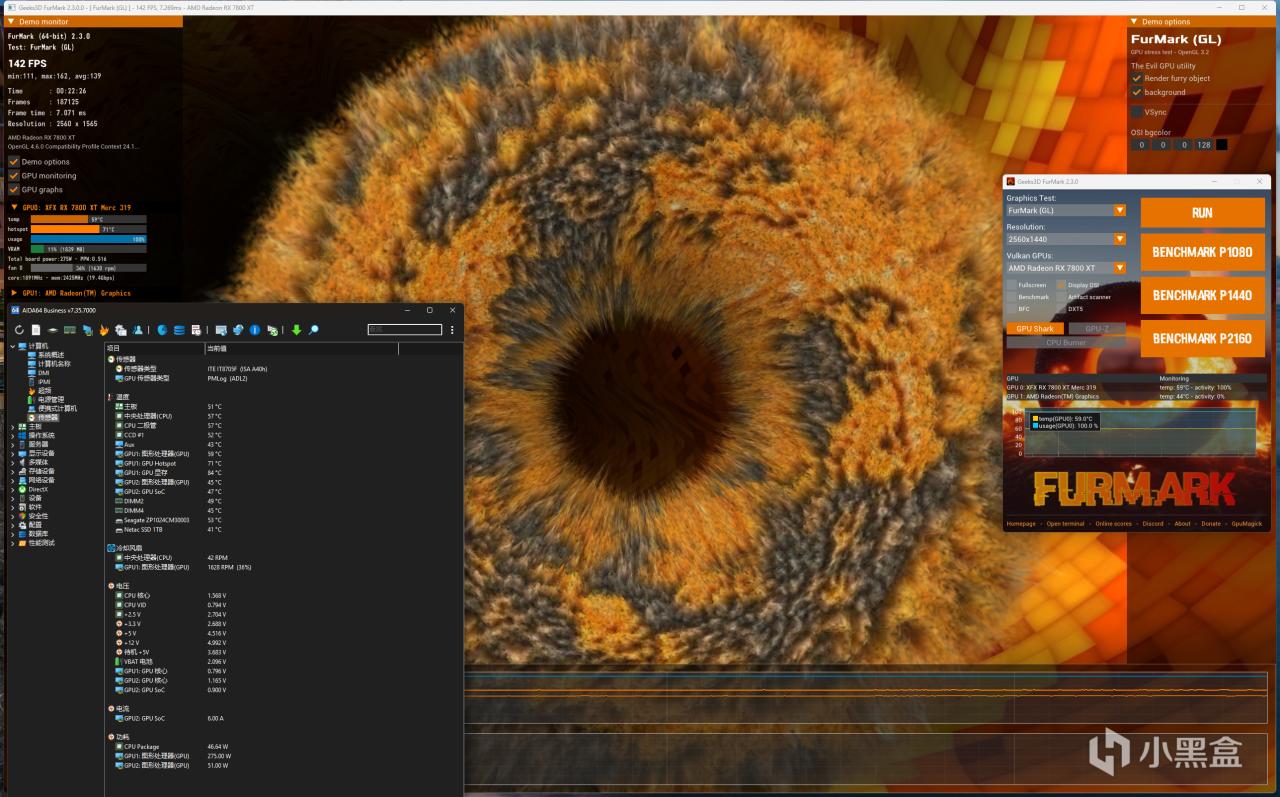Open the database stack icon in AIDA64 toolbar
Viewport: 1280px width, 797px height.
click(179, 330)
